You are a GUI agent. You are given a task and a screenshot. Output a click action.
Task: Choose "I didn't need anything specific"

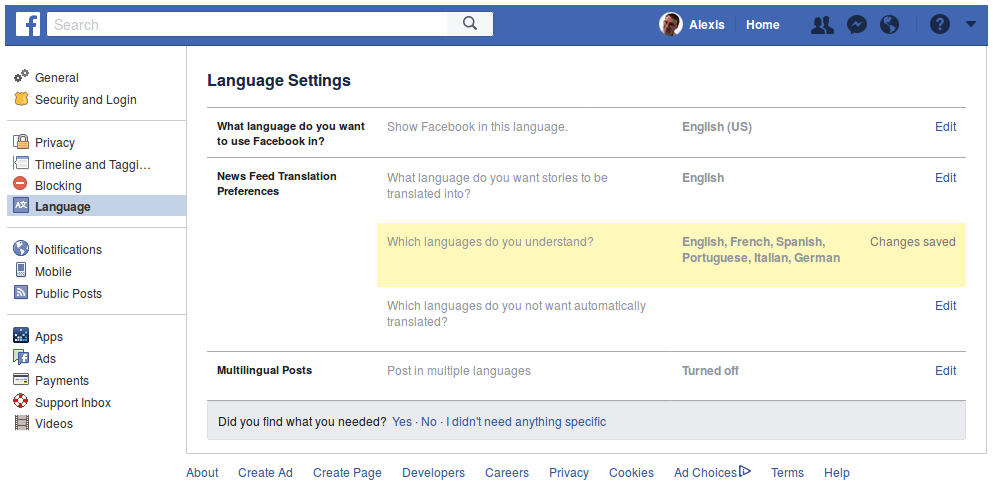(526, 421)
